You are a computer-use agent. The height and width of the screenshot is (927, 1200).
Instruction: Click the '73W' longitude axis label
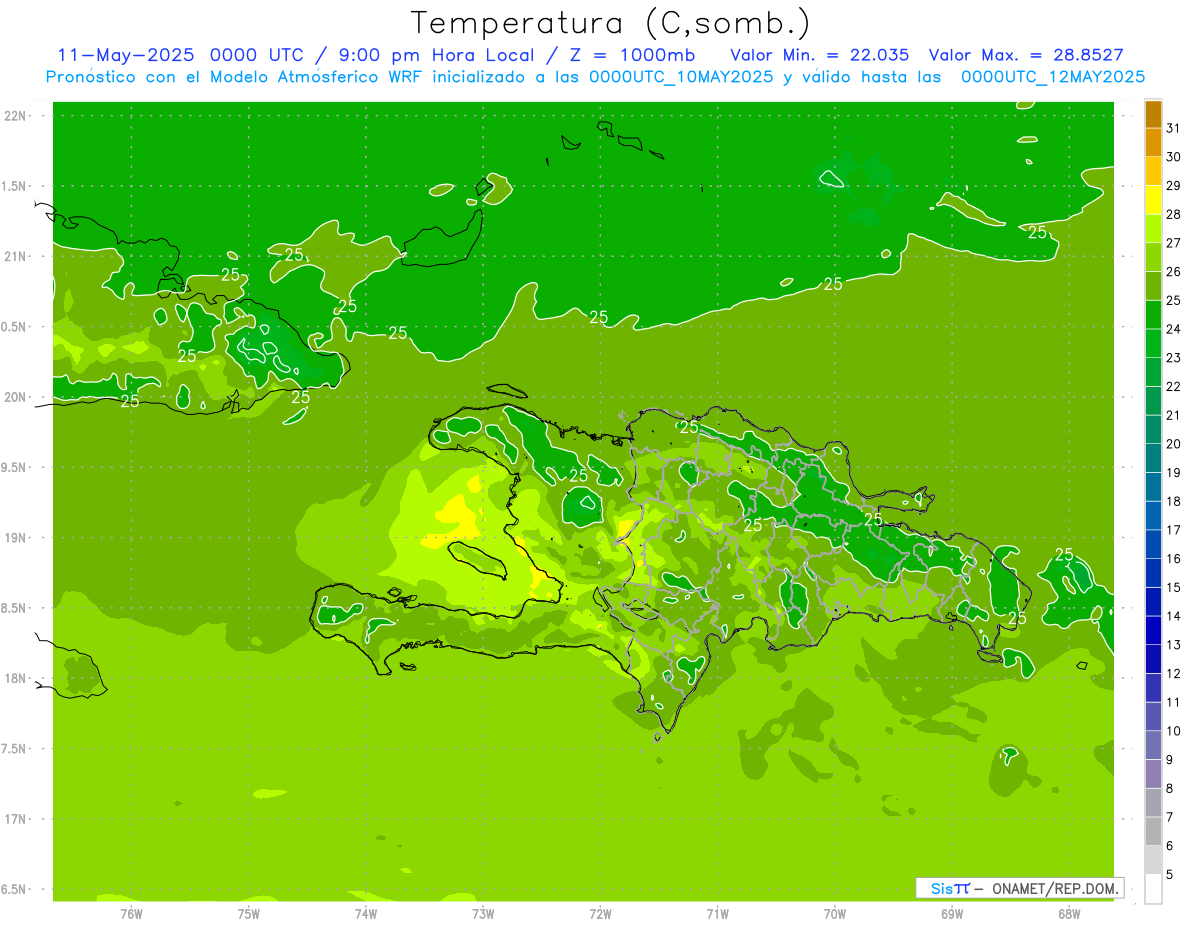point(483,914)
